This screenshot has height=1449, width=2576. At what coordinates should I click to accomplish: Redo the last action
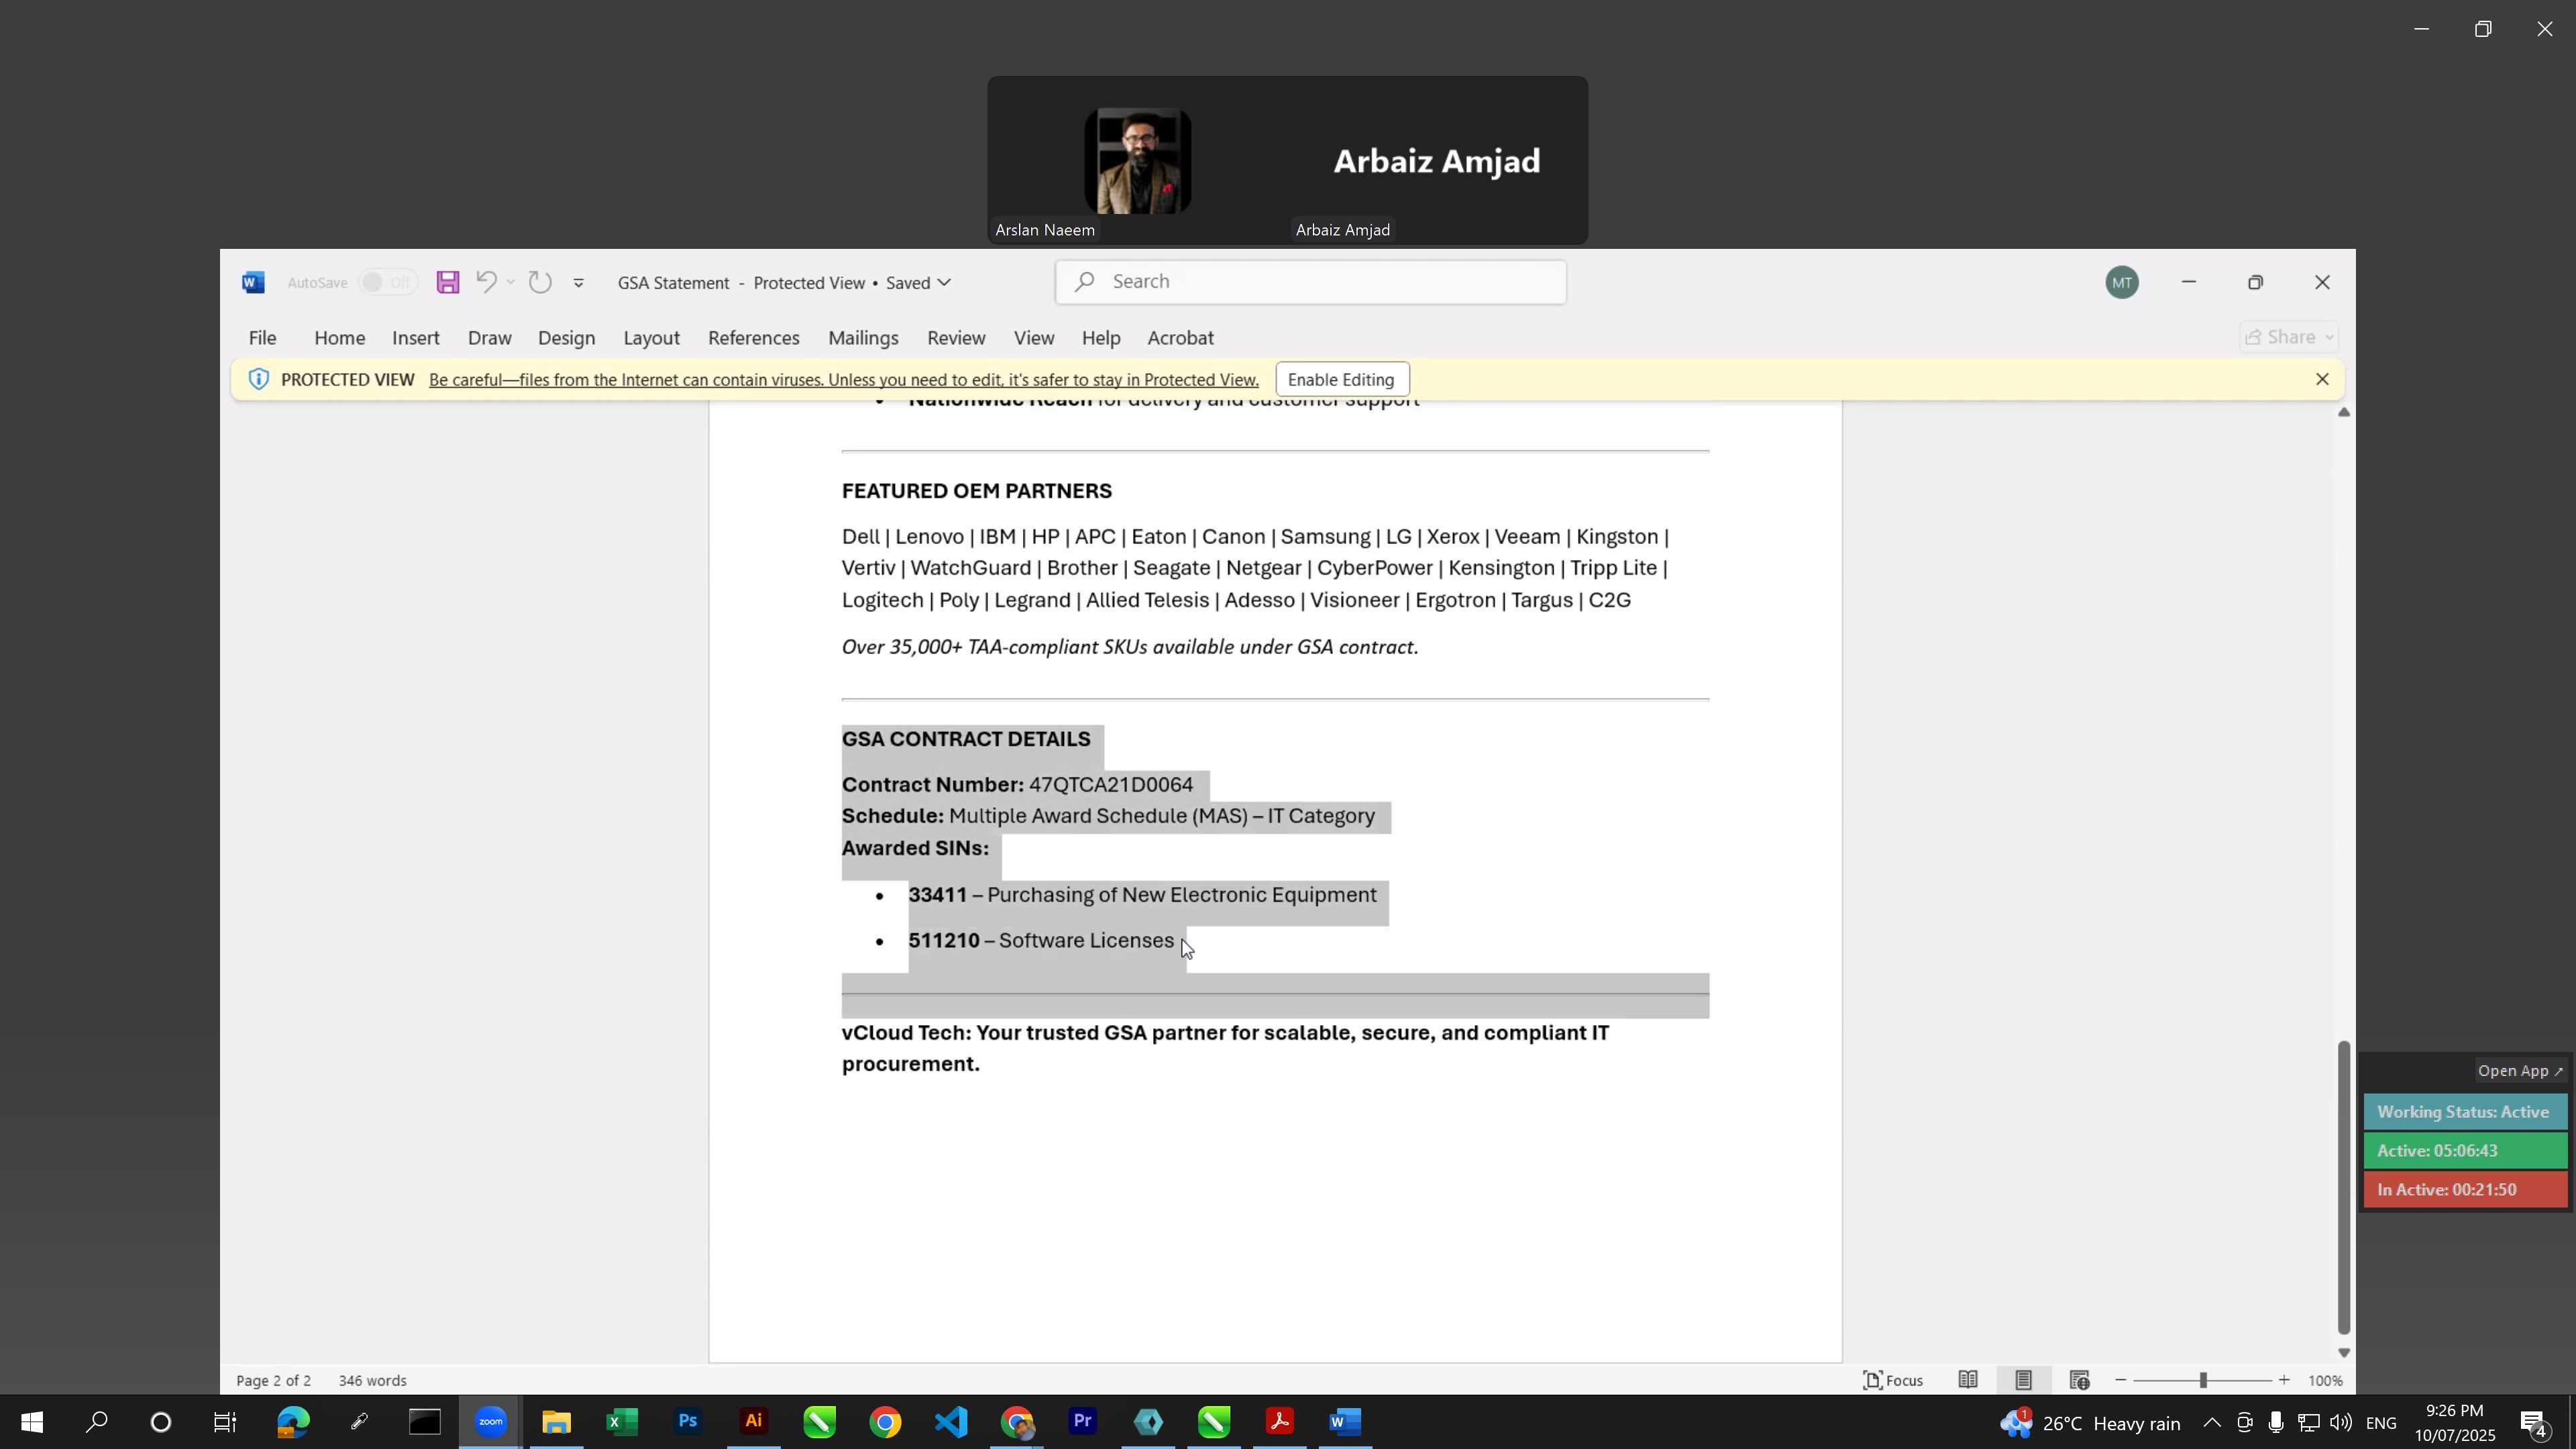click(540, 283)
